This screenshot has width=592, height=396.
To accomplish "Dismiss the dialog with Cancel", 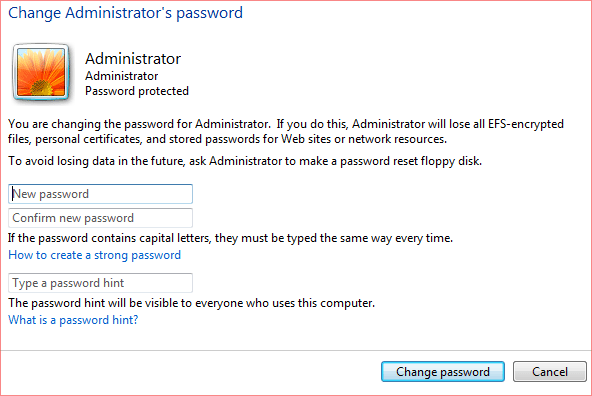I will (550, 372).
